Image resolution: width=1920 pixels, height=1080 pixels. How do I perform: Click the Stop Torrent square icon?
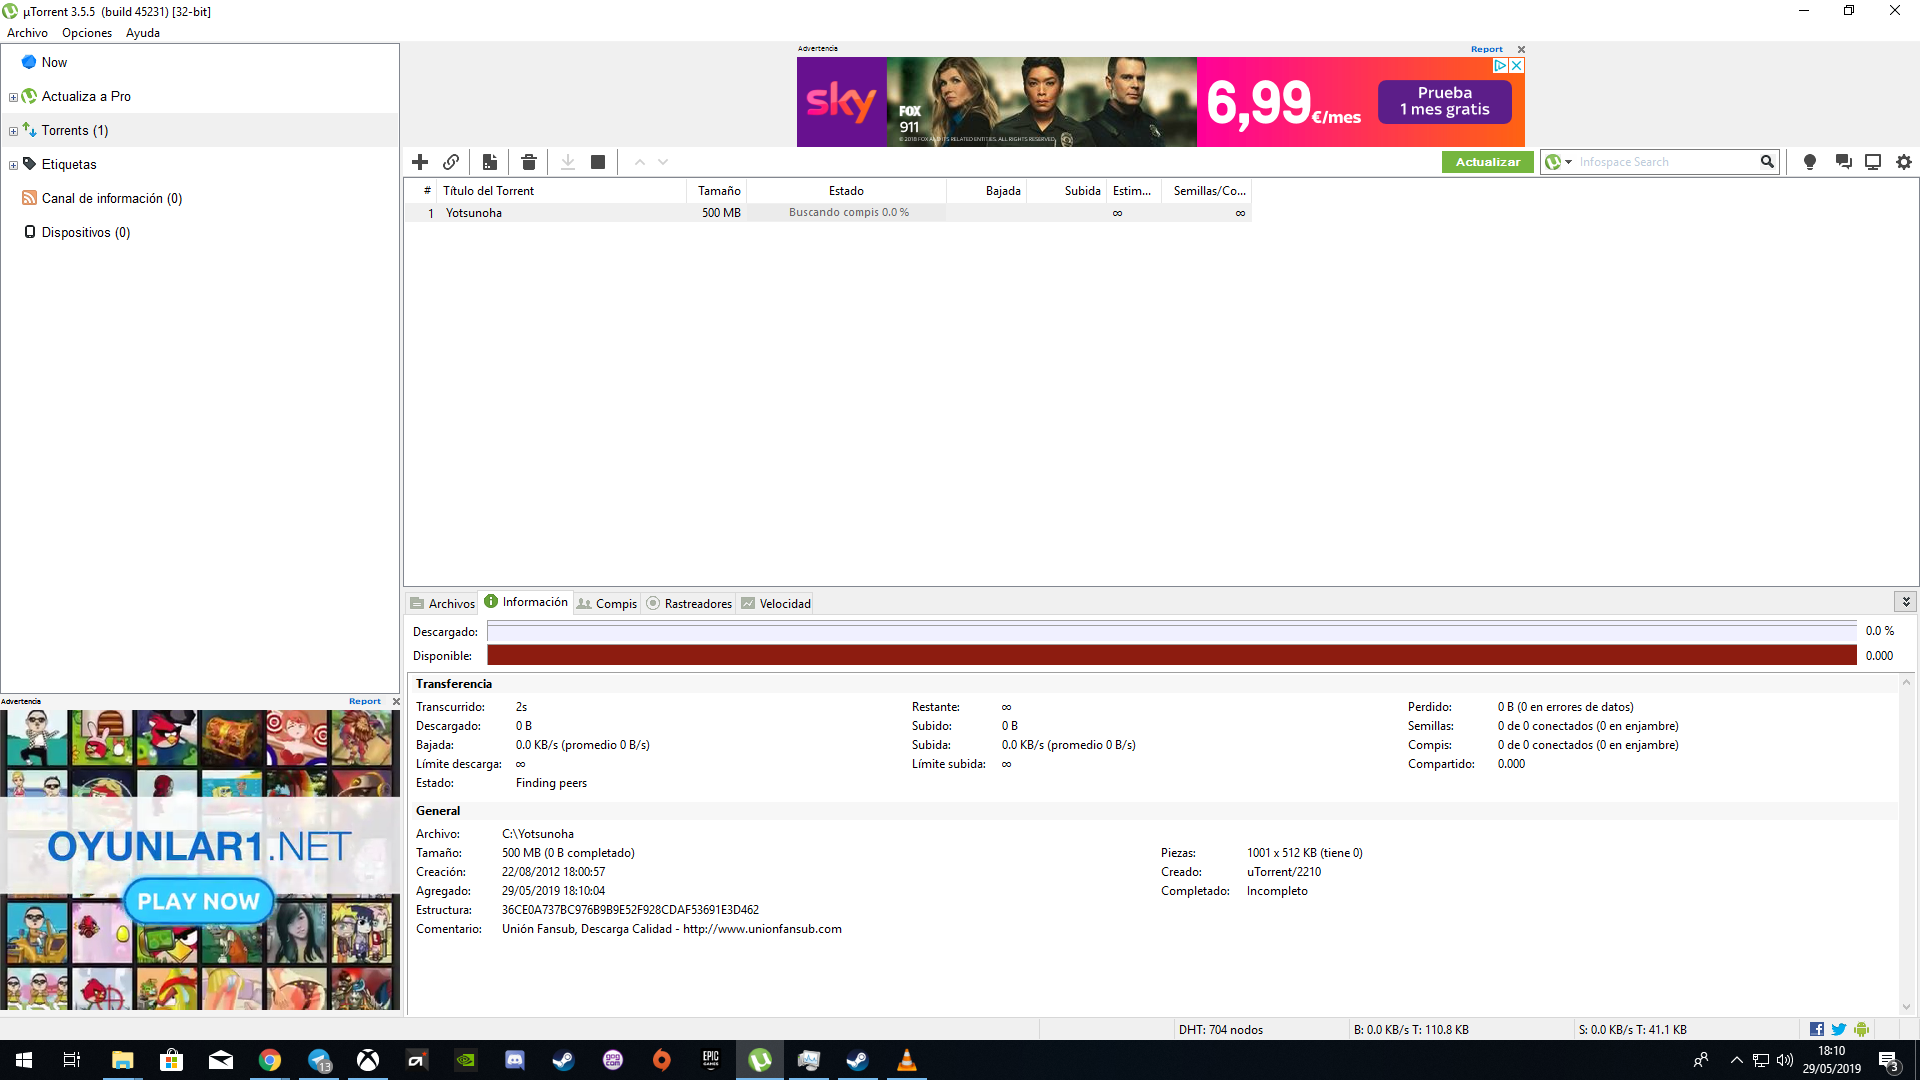coord(598,162)
